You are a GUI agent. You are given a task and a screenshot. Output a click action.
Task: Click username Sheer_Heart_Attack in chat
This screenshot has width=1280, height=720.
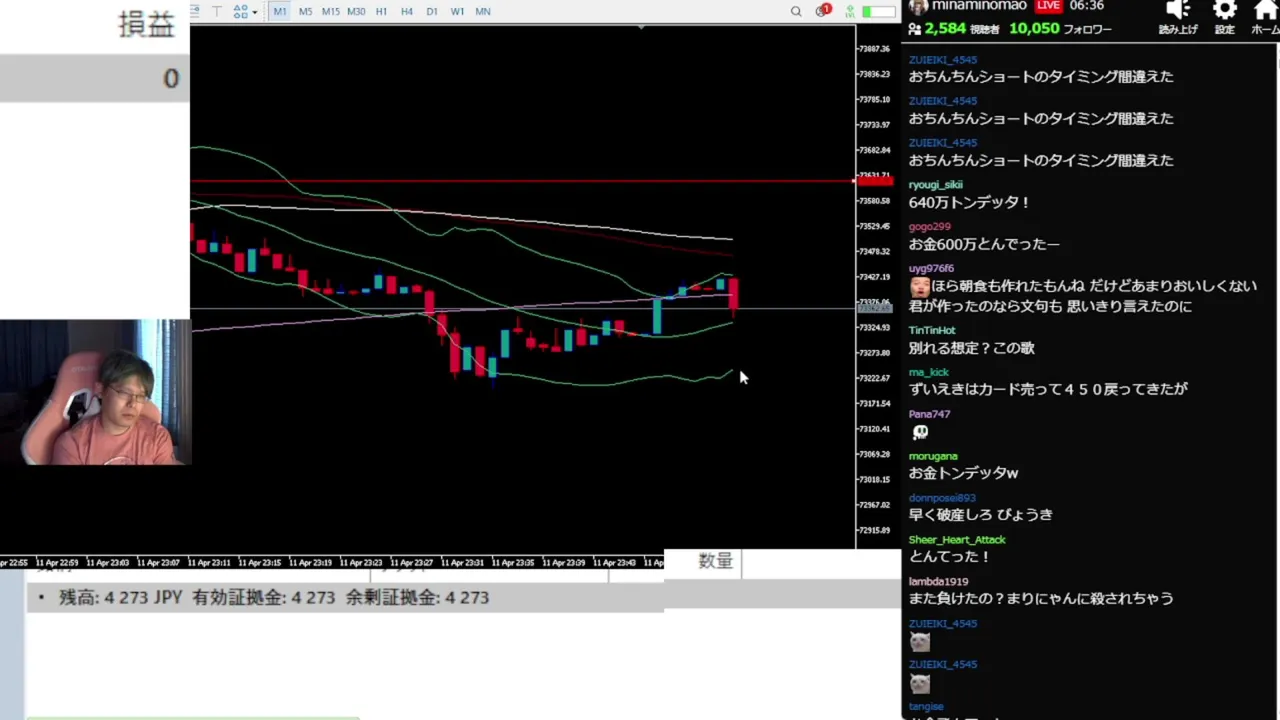[957, 540]
